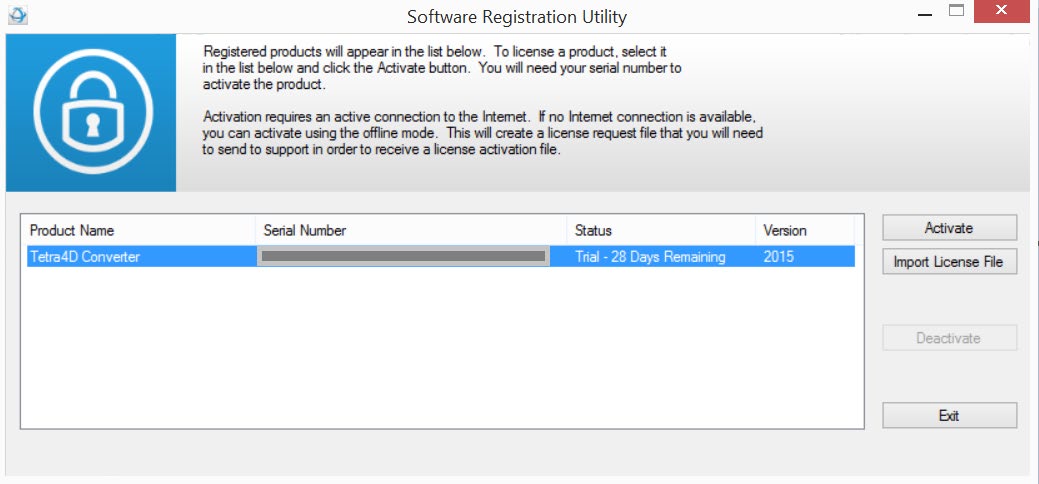Open Import License File dialog

(x=949, y=261)
